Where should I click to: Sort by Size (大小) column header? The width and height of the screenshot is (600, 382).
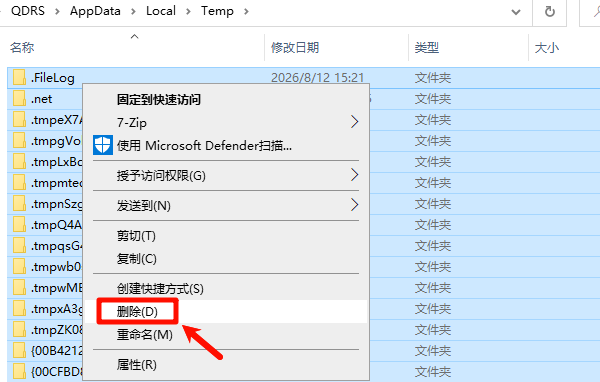(x=547, y=48)
